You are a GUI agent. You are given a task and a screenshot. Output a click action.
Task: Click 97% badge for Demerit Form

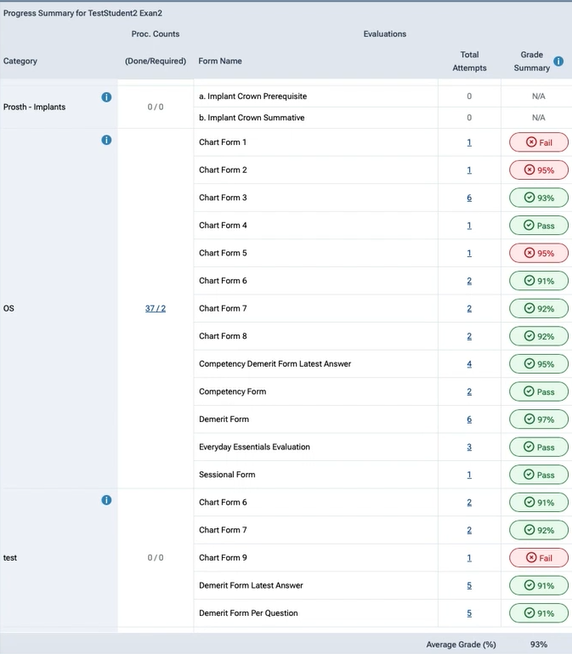point(539,419)
